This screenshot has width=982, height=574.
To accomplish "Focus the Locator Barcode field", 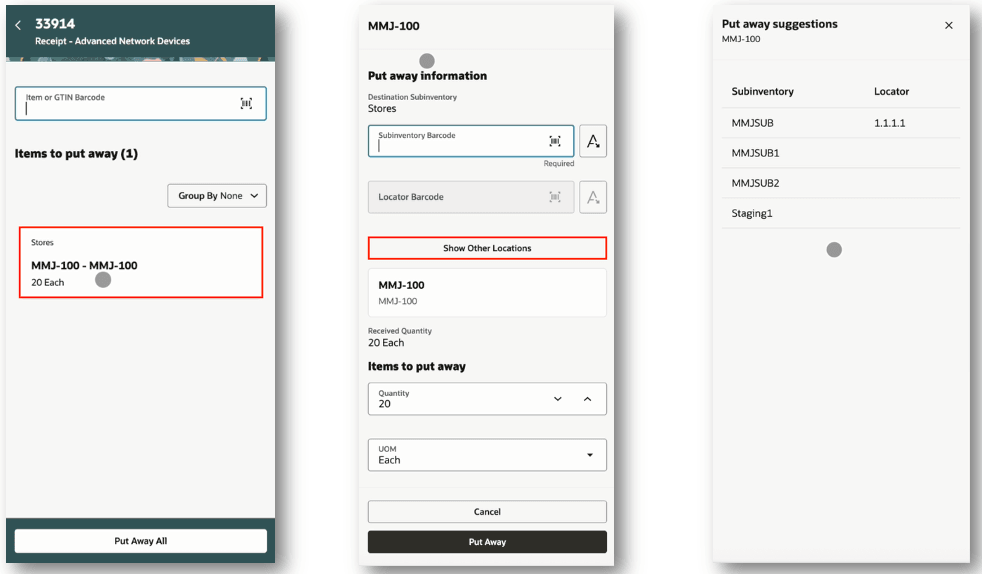I will (x=471, y=197).
